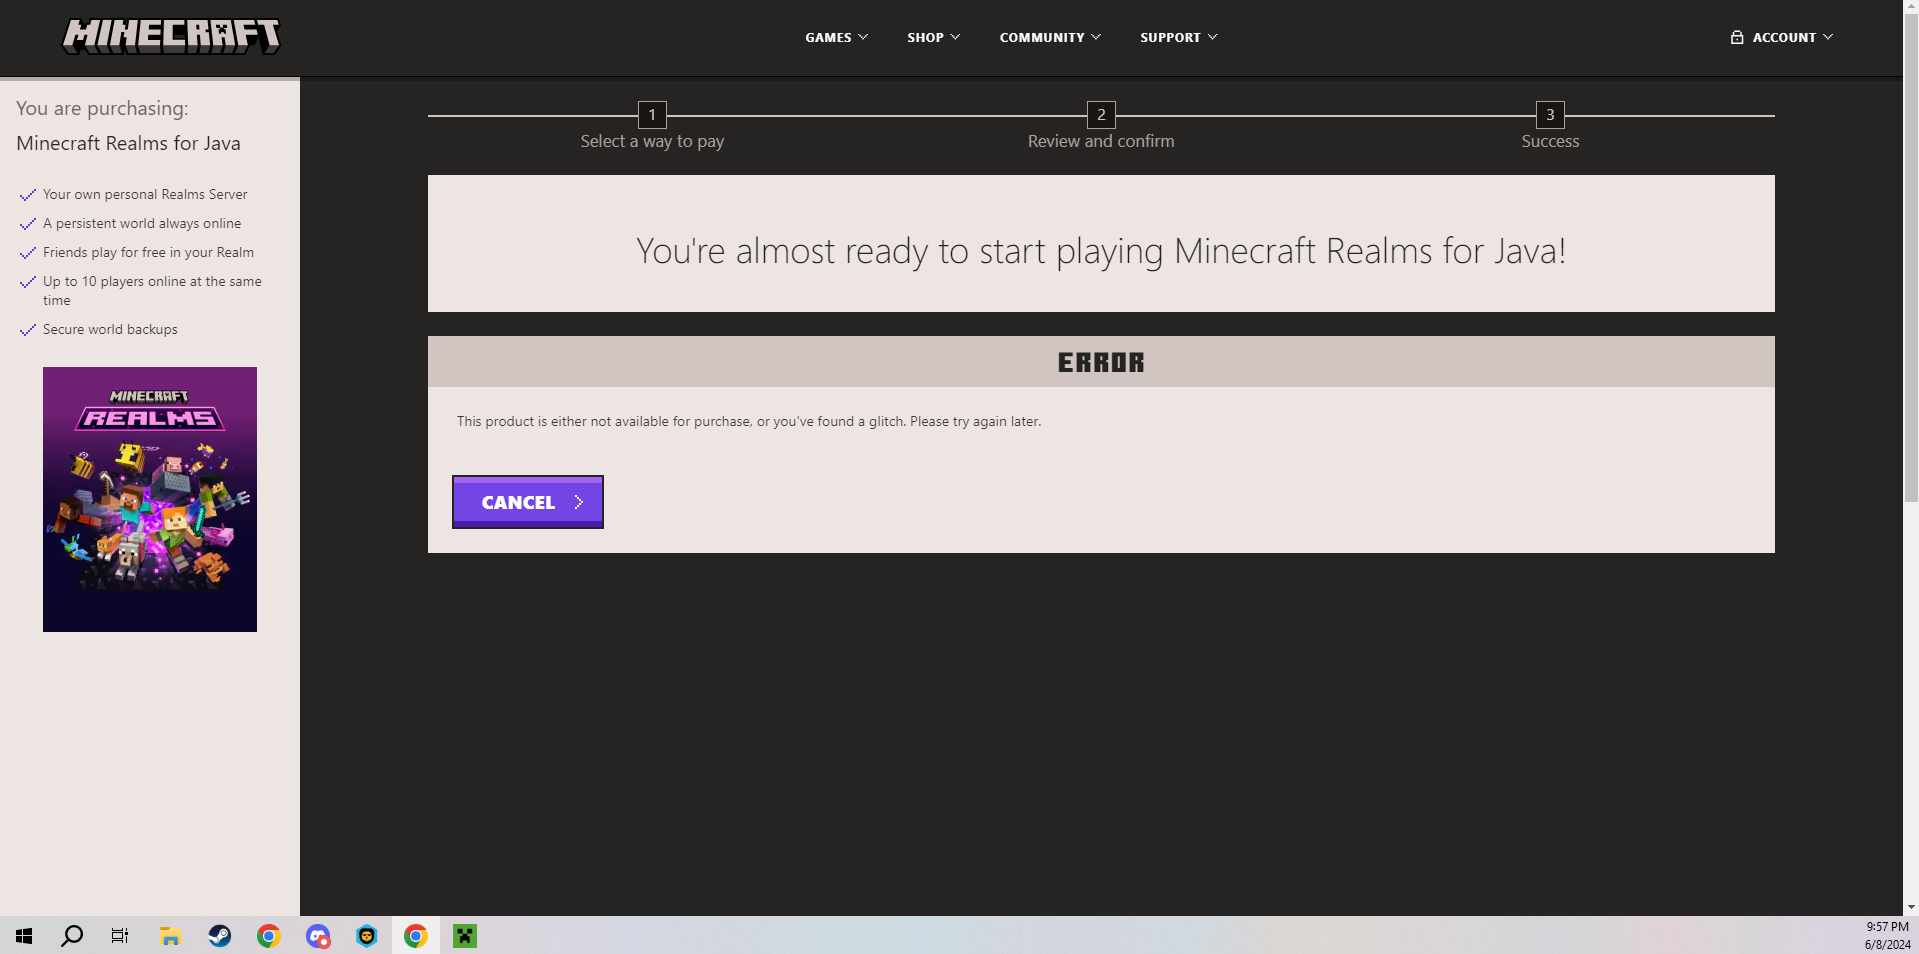Expand the Shop menu
1919x954 pixels.
click(x=934, y=37)
